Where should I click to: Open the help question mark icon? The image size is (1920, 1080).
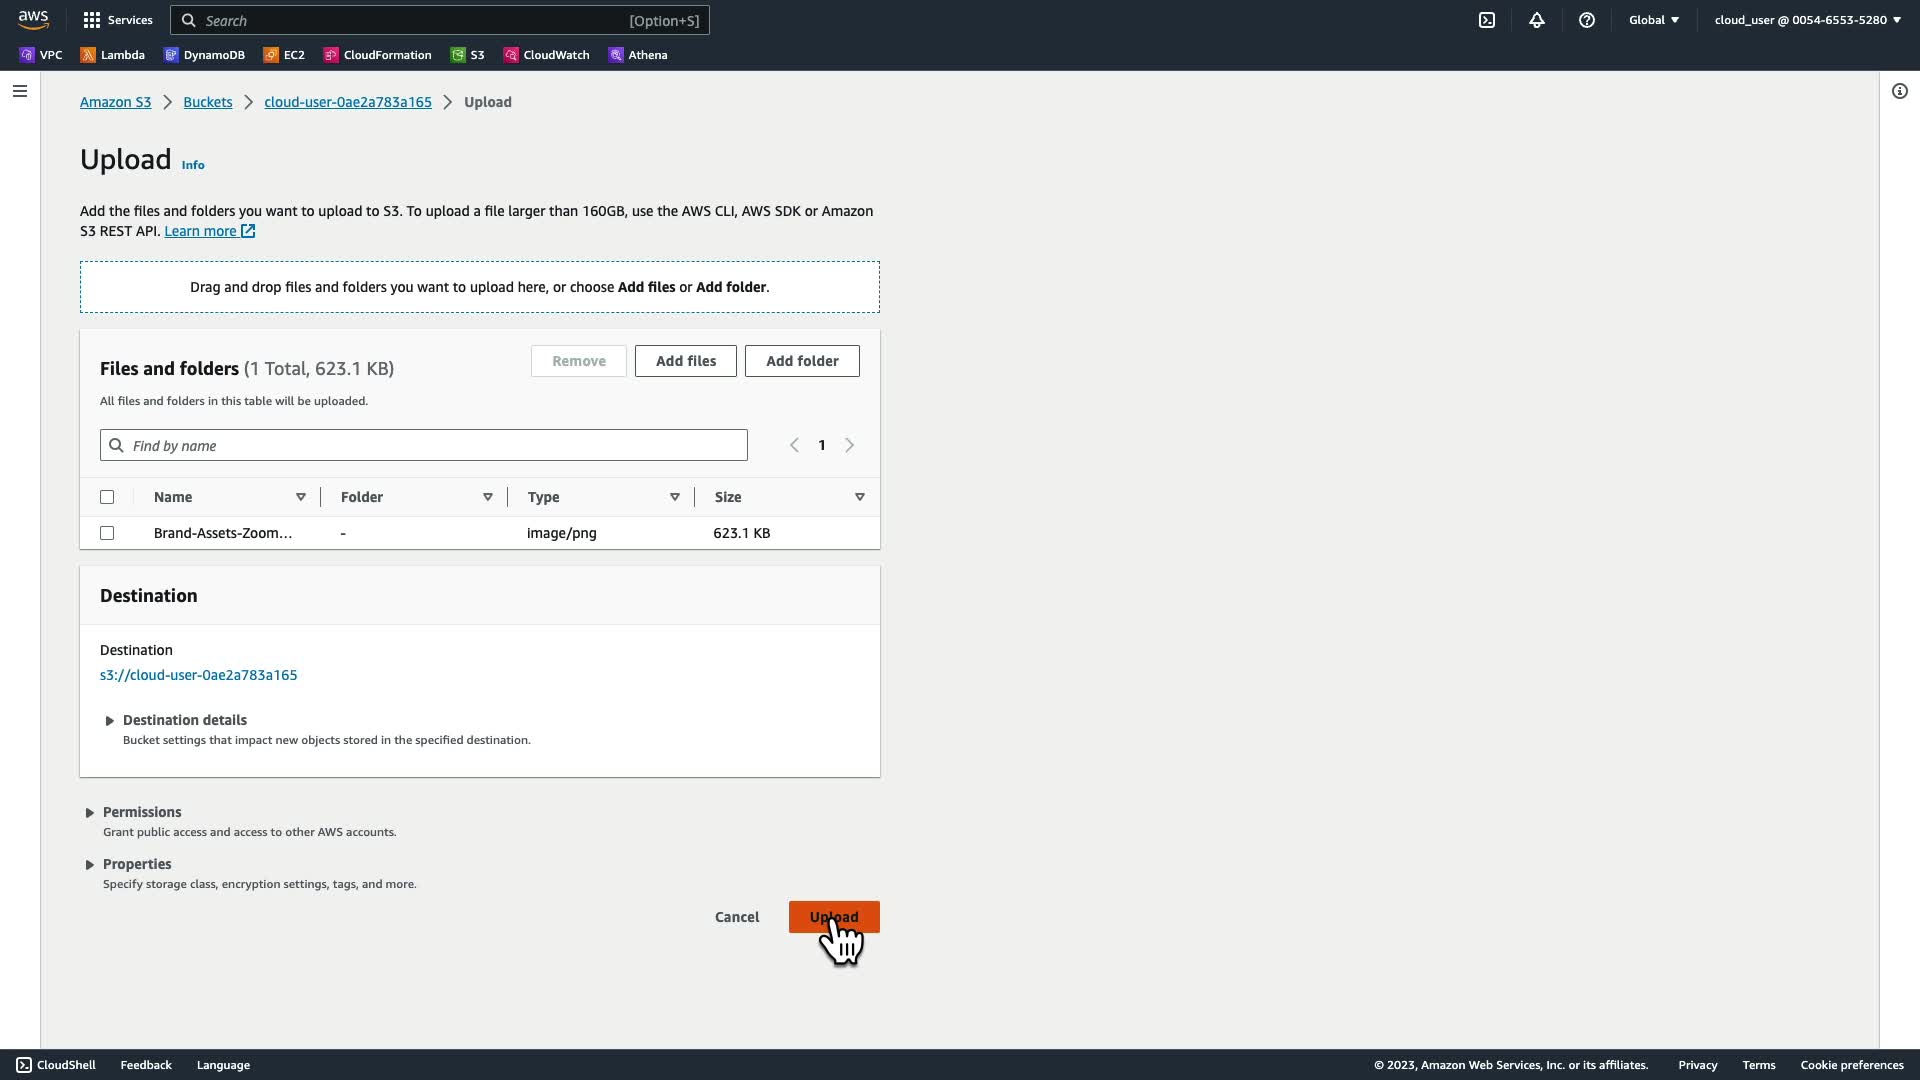click(x=1587, y=20)
